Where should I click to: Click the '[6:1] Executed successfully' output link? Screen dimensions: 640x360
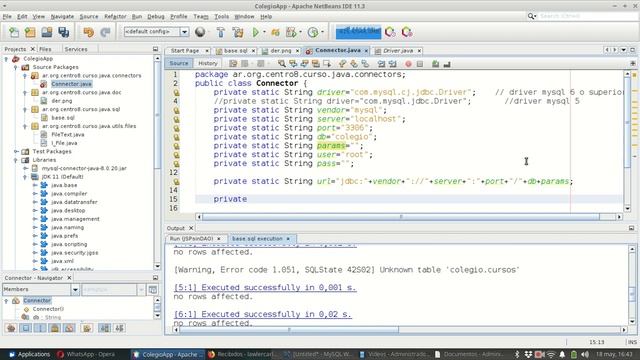[262, 314]
